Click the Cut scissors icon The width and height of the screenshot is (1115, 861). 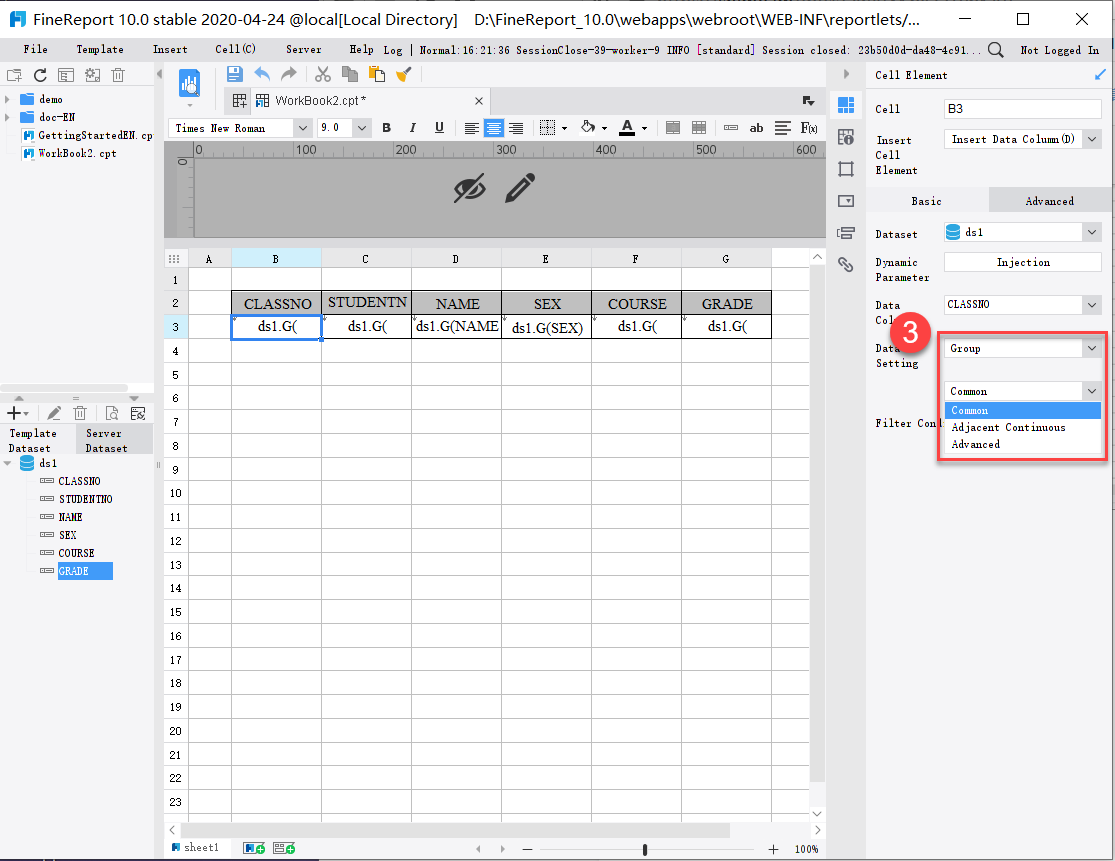click(323, 72)
